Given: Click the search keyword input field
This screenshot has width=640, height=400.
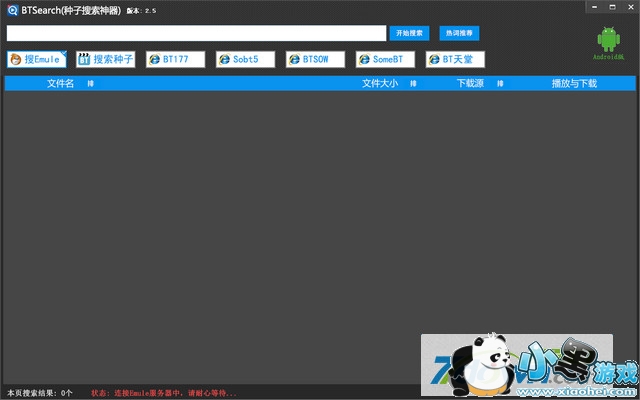Looking at the screenshot, I should coord(196,33).
